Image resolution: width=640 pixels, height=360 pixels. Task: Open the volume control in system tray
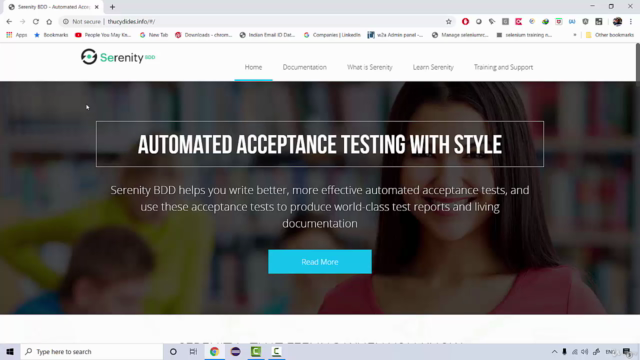(585, 352)
